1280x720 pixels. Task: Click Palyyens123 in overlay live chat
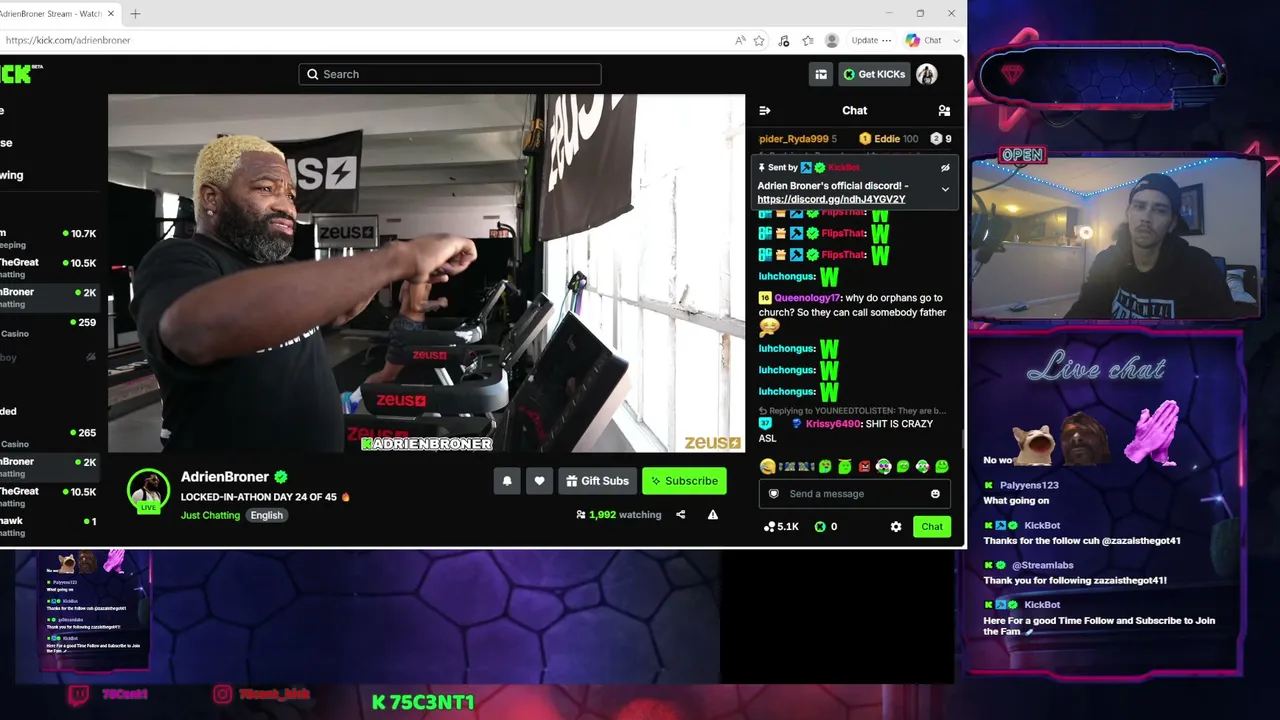pyautogui.click(x=1029, y=485)
